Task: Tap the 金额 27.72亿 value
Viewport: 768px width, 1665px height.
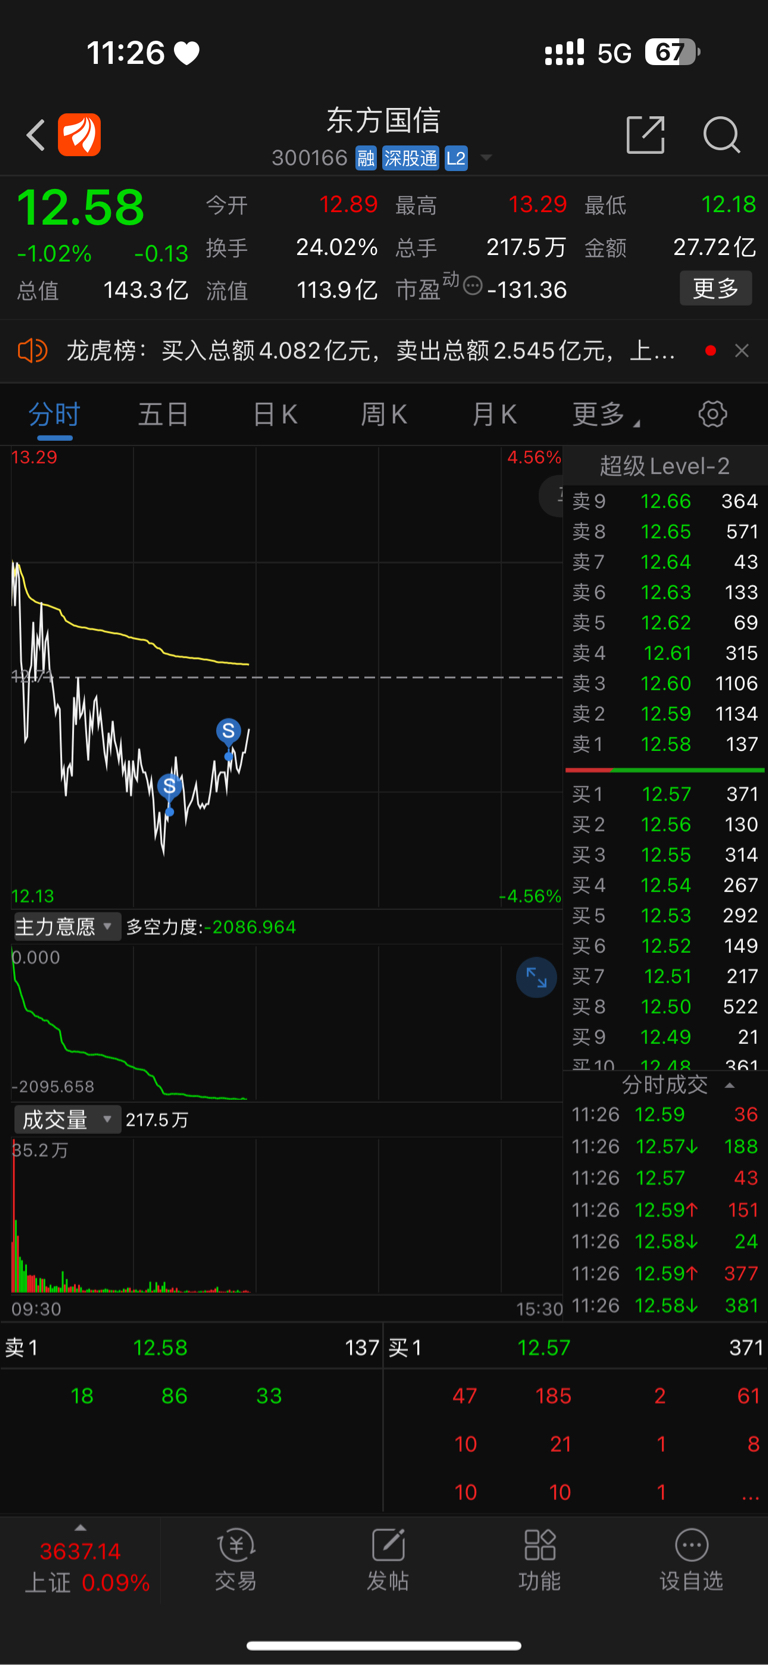Action: (x=714, y=247)
